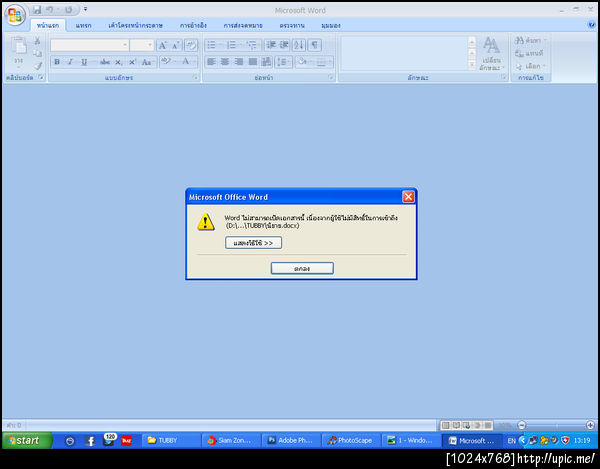Open the Office Button menu

click(x=15, y=15)
